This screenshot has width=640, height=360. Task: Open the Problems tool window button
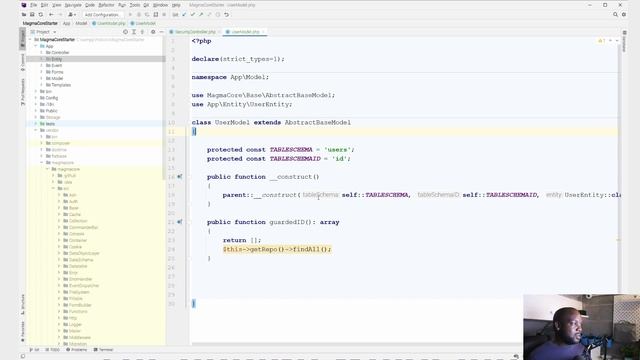(x=77, y=350)
